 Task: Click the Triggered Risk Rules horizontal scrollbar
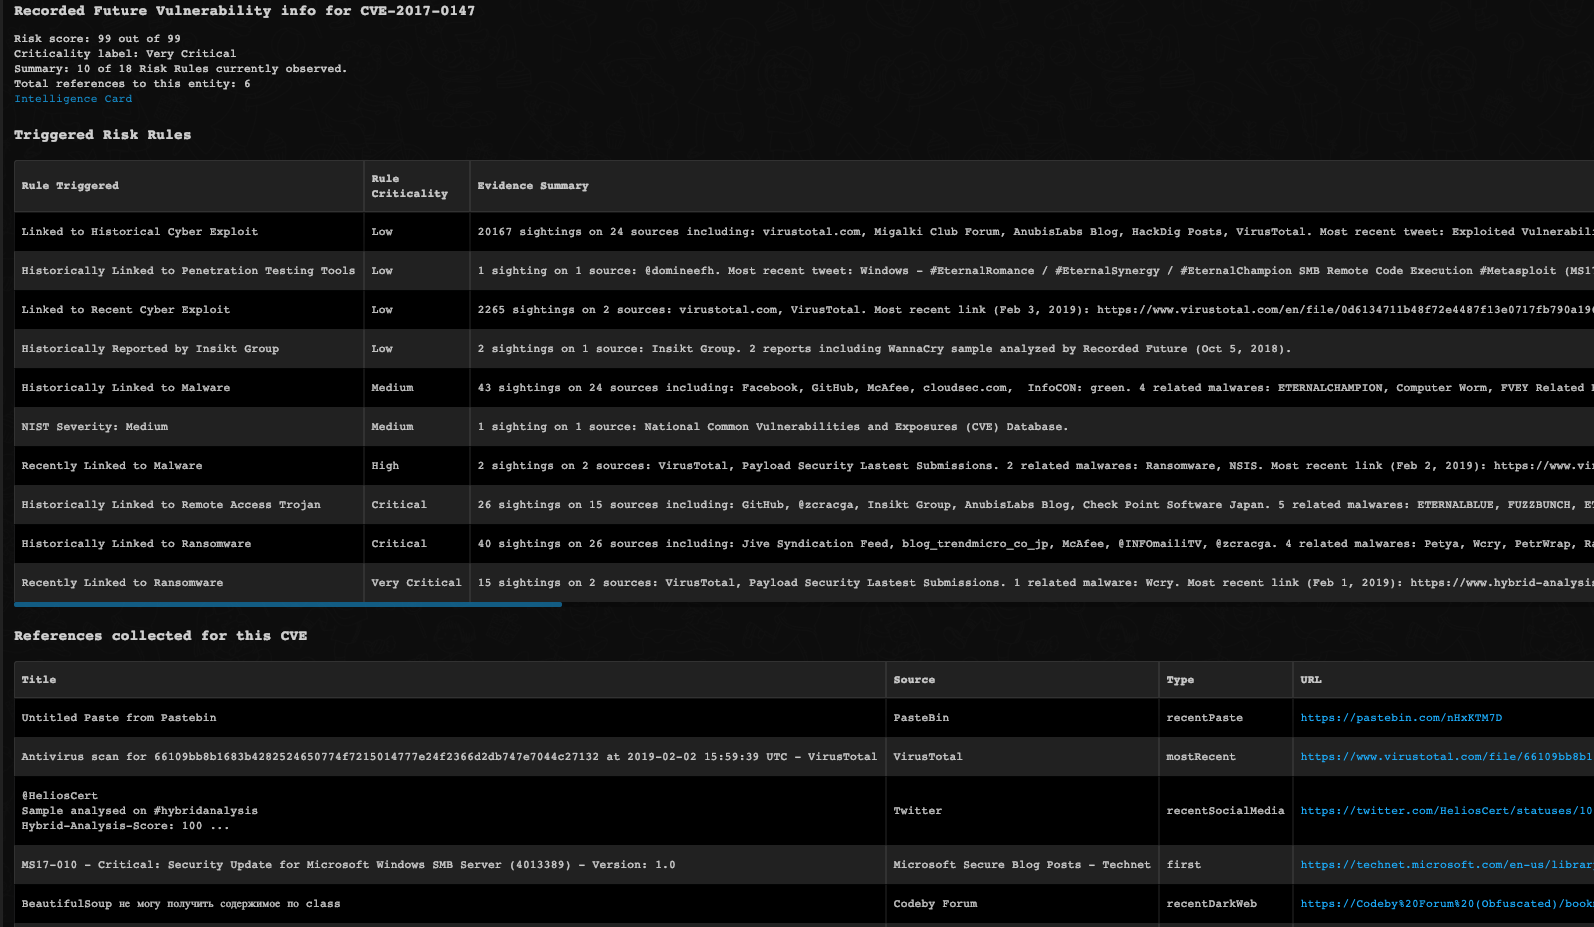click(288, 605)
